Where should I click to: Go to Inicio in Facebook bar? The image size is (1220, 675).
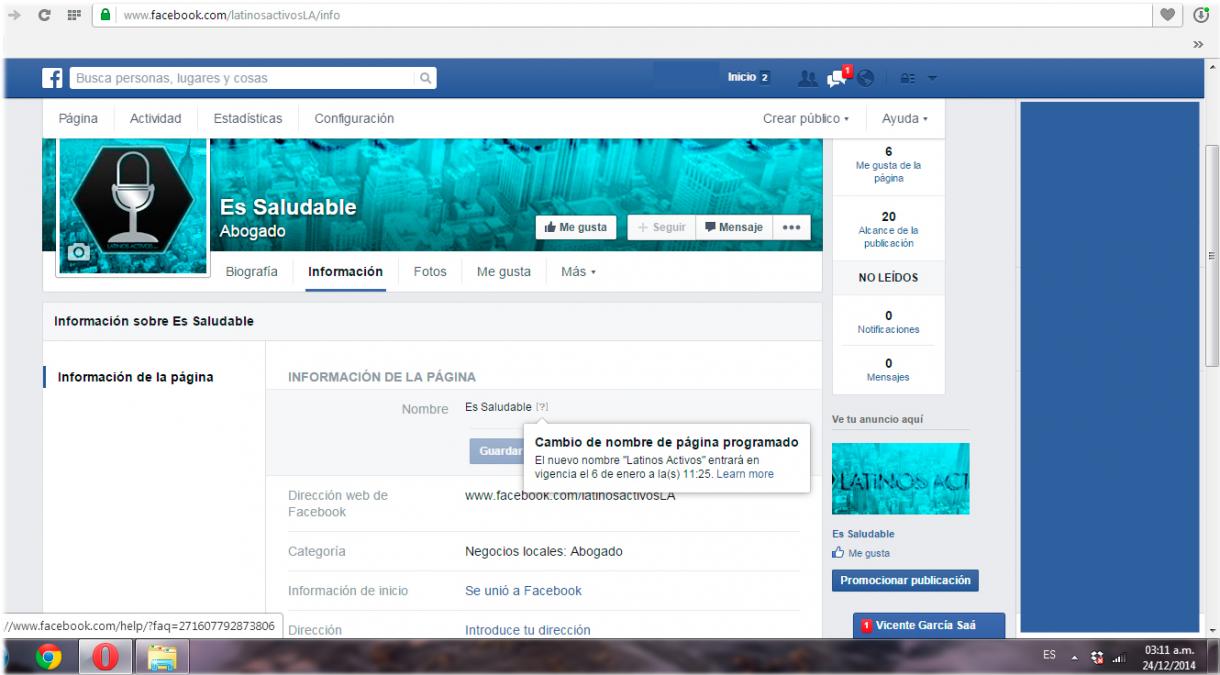741,78
